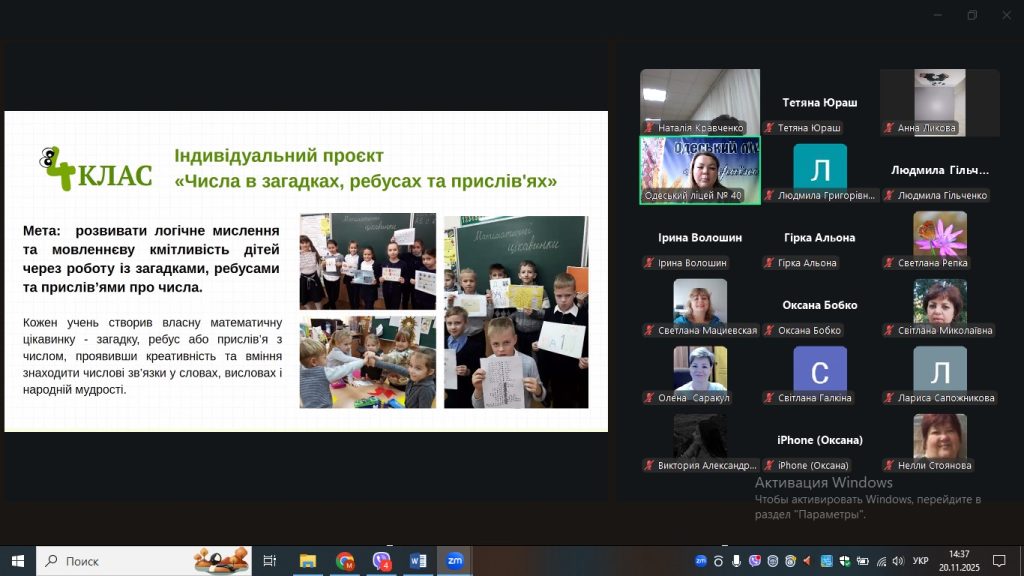Open Microsoft Word in the taskbar

418,561
